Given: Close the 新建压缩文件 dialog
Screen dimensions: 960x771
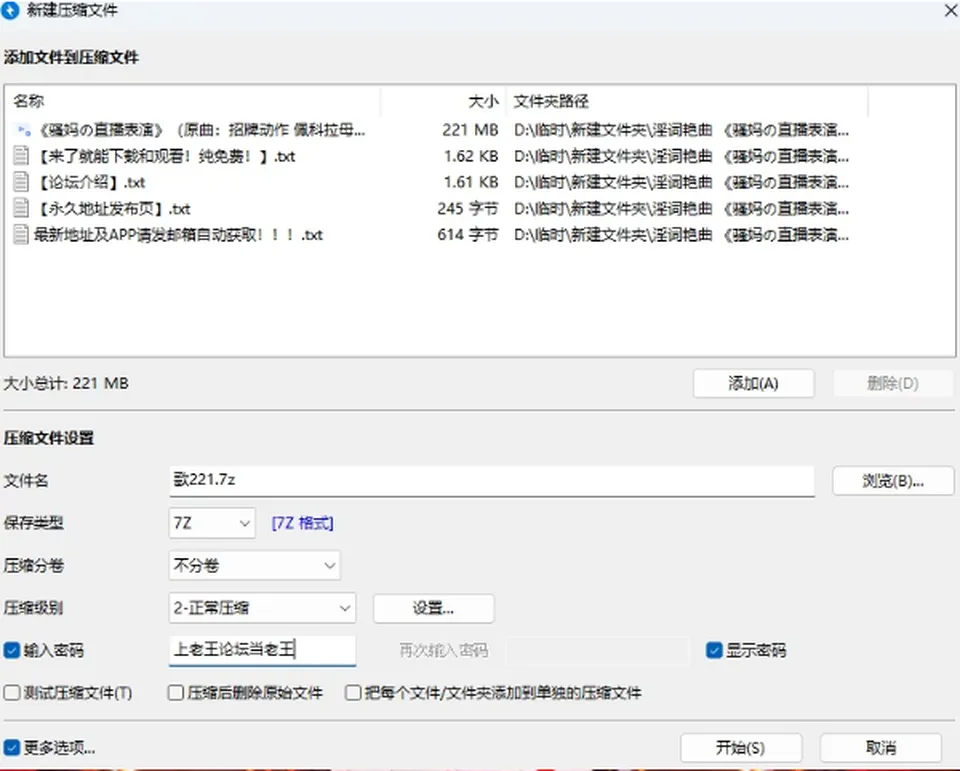Looking at the screenshot, I should (951, 10).
